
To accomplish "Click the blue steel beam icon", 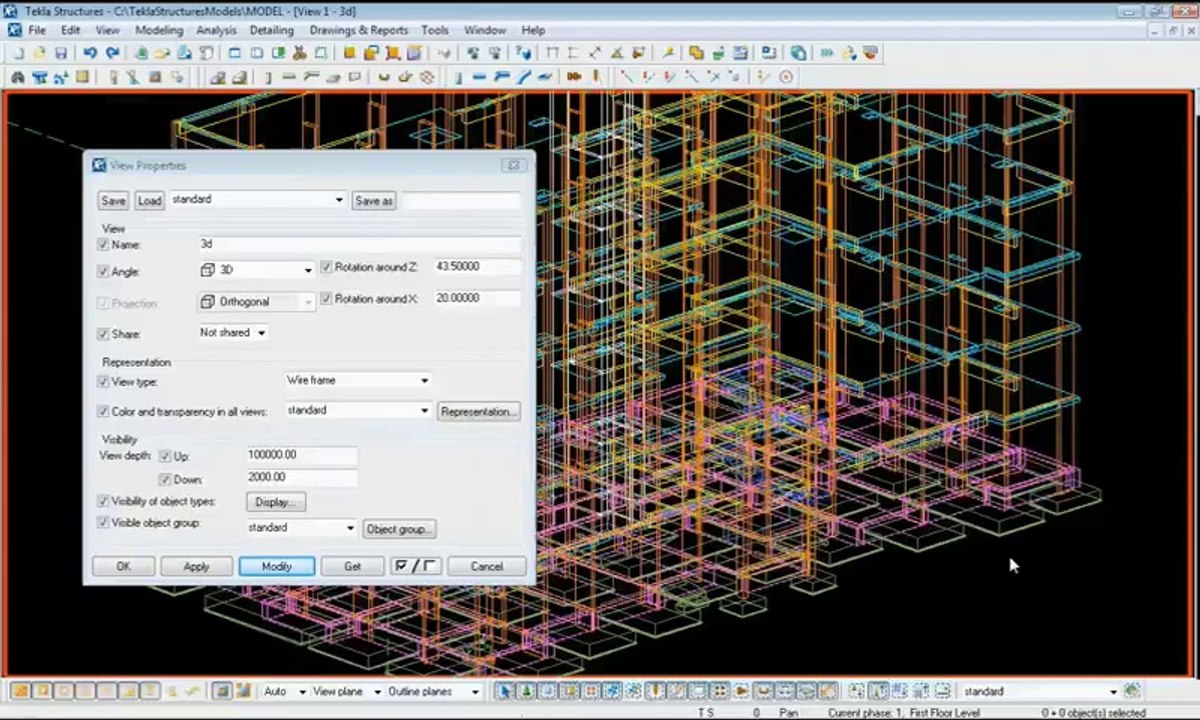I will pos(479,76).
